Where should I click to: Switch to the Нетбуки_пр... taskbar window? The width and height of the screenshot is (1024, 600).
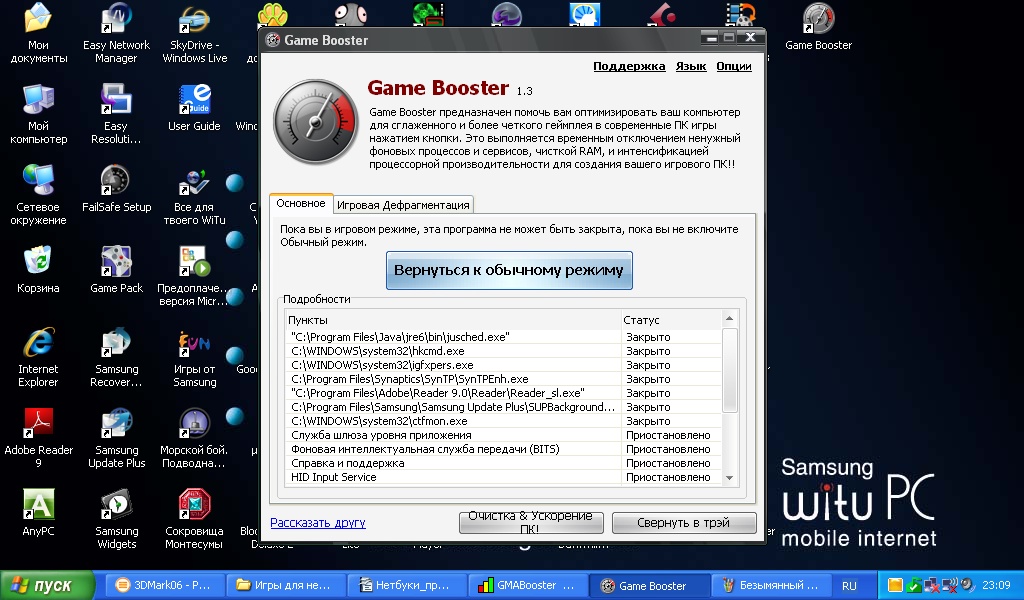click(407, 585)
